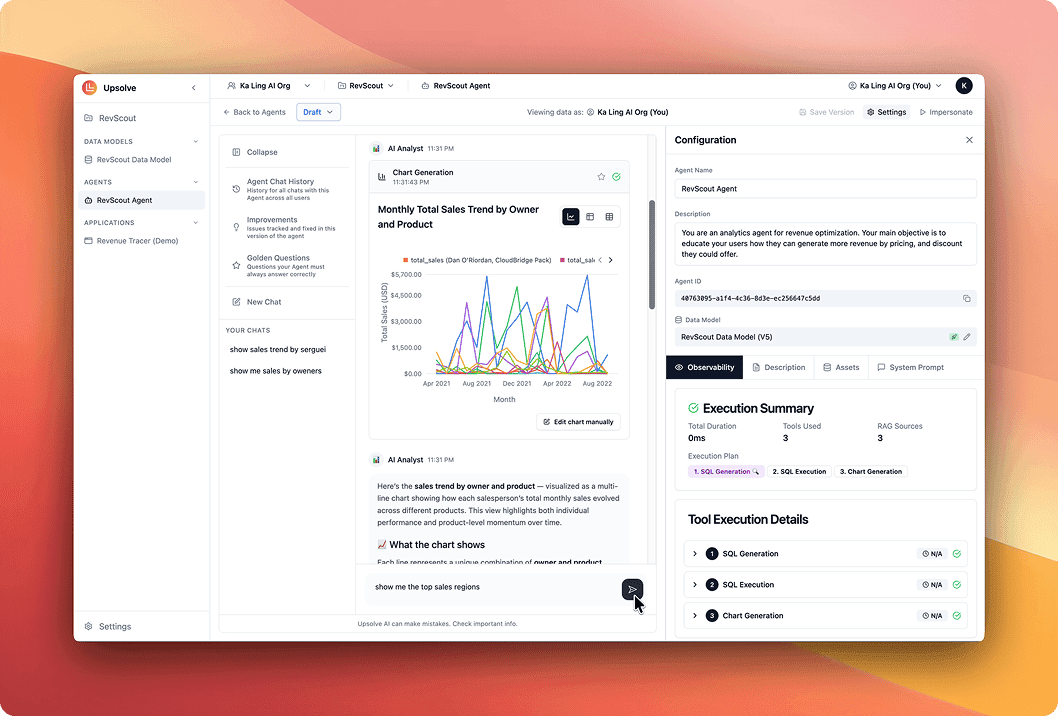The width and height of the screenshot is (1058, 716).
Task: Open the Draft version dropdown
Action: 318,112
